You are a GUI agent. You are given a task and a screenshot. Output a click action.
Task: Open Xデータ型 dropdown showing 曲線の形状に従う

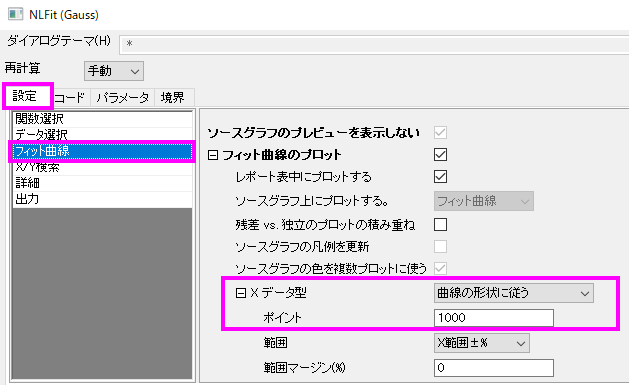click(513, 293)
